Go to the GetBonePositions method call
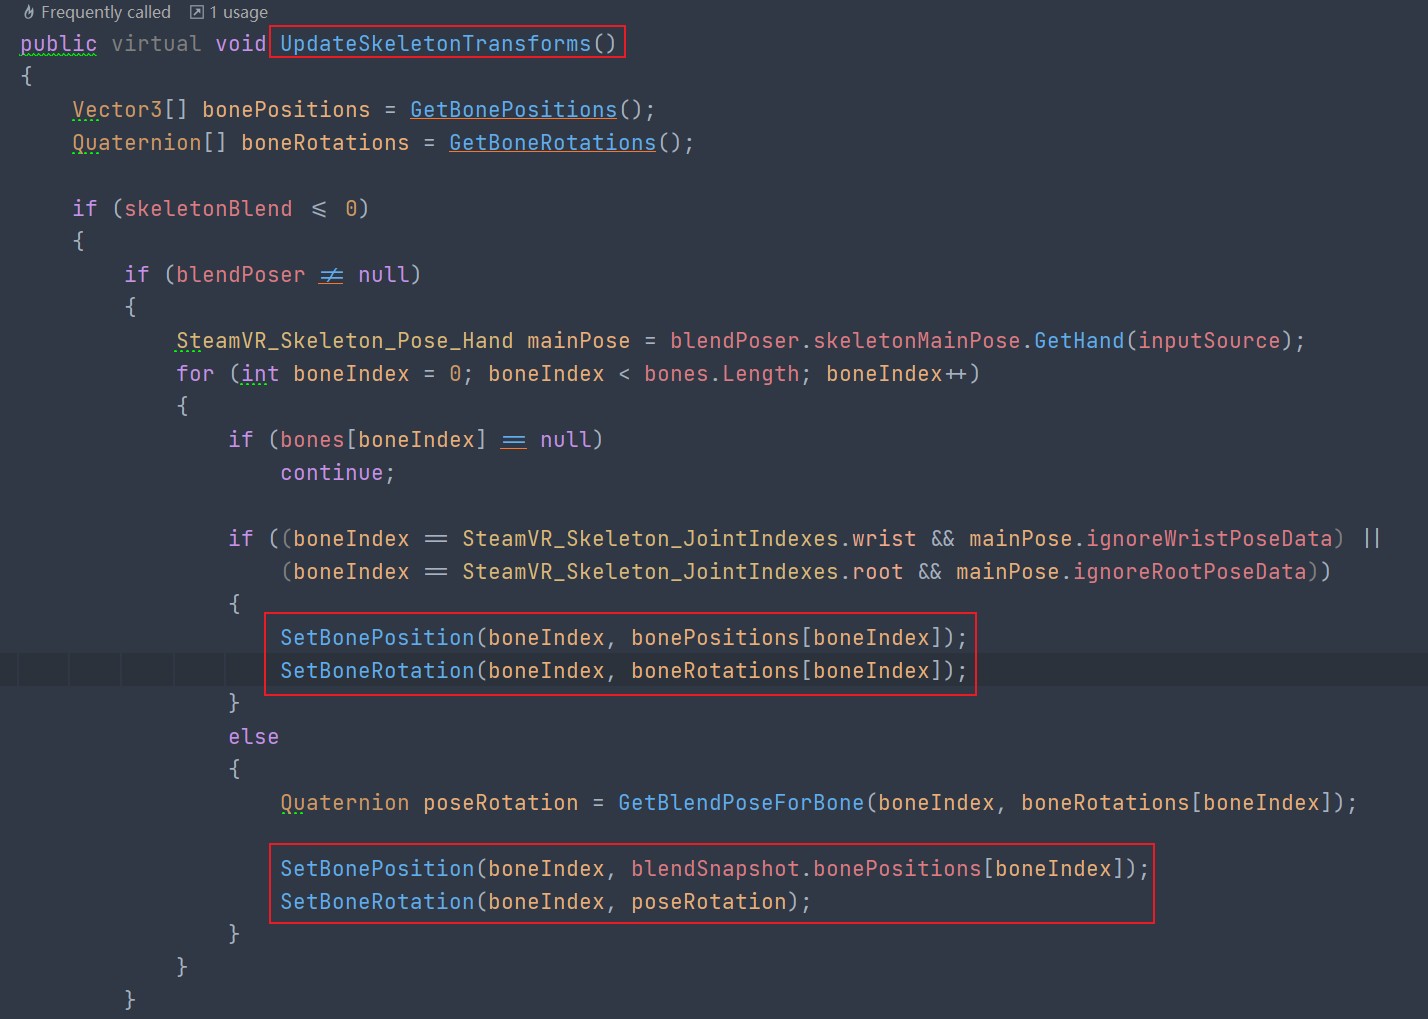The image size is (1428, 1019). point(514,109)
